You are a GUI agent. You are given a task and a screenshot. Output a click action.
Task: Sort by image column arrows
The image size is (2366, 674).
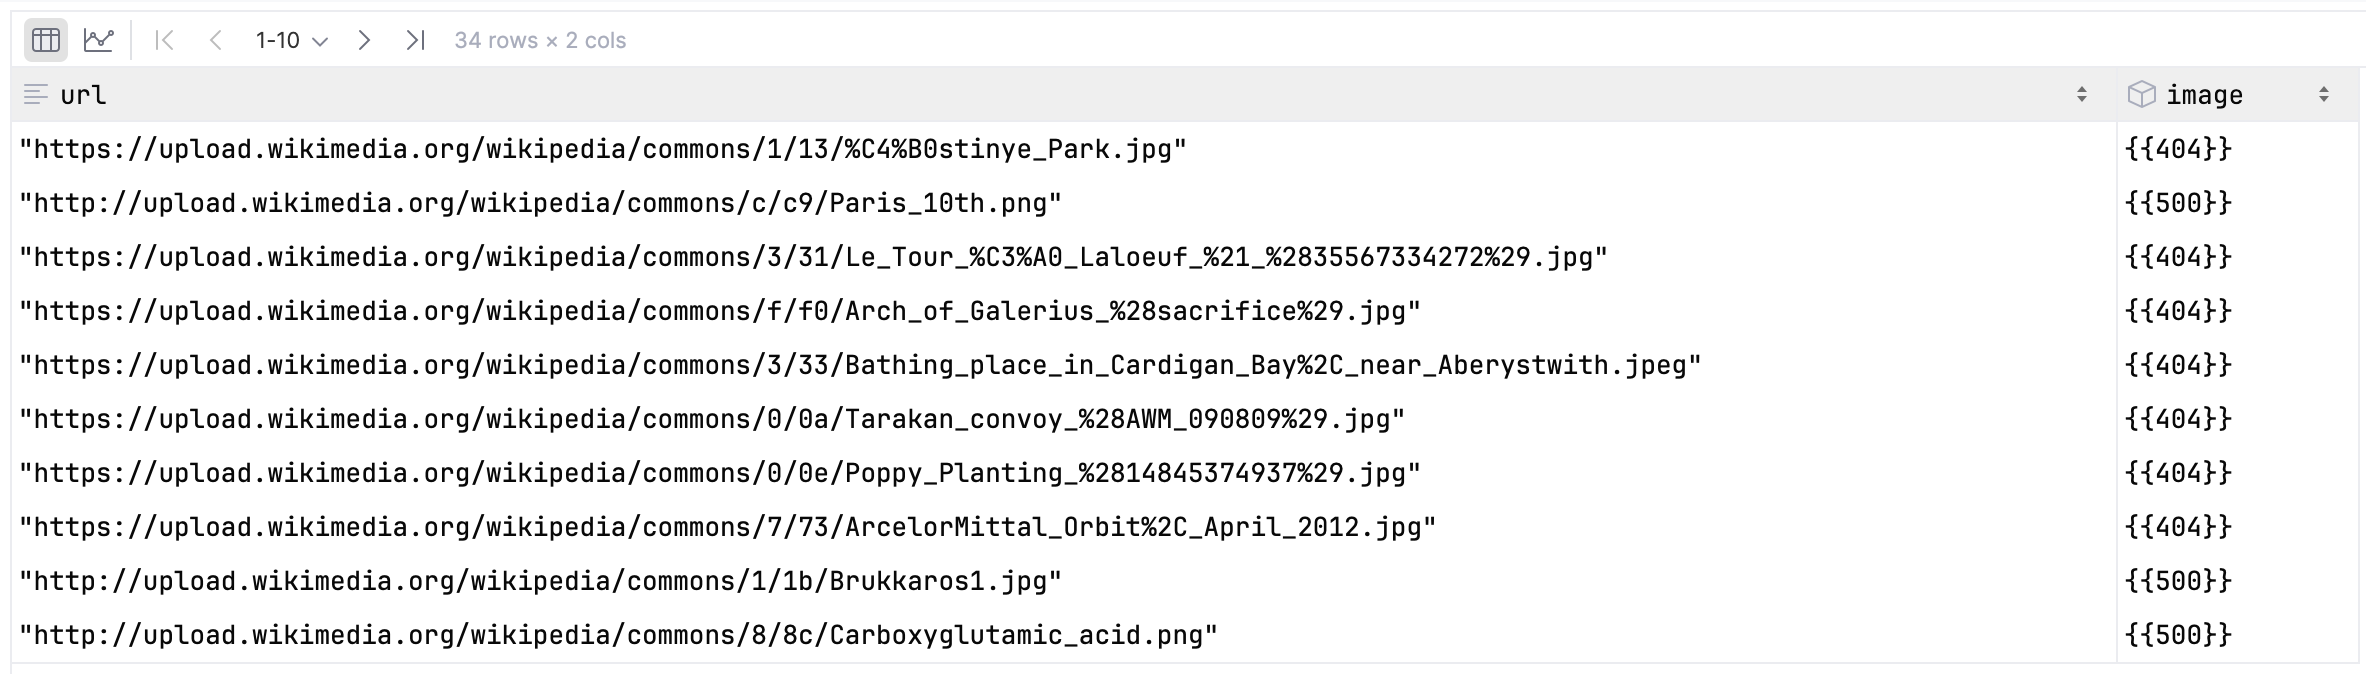tap(2323, 95)
